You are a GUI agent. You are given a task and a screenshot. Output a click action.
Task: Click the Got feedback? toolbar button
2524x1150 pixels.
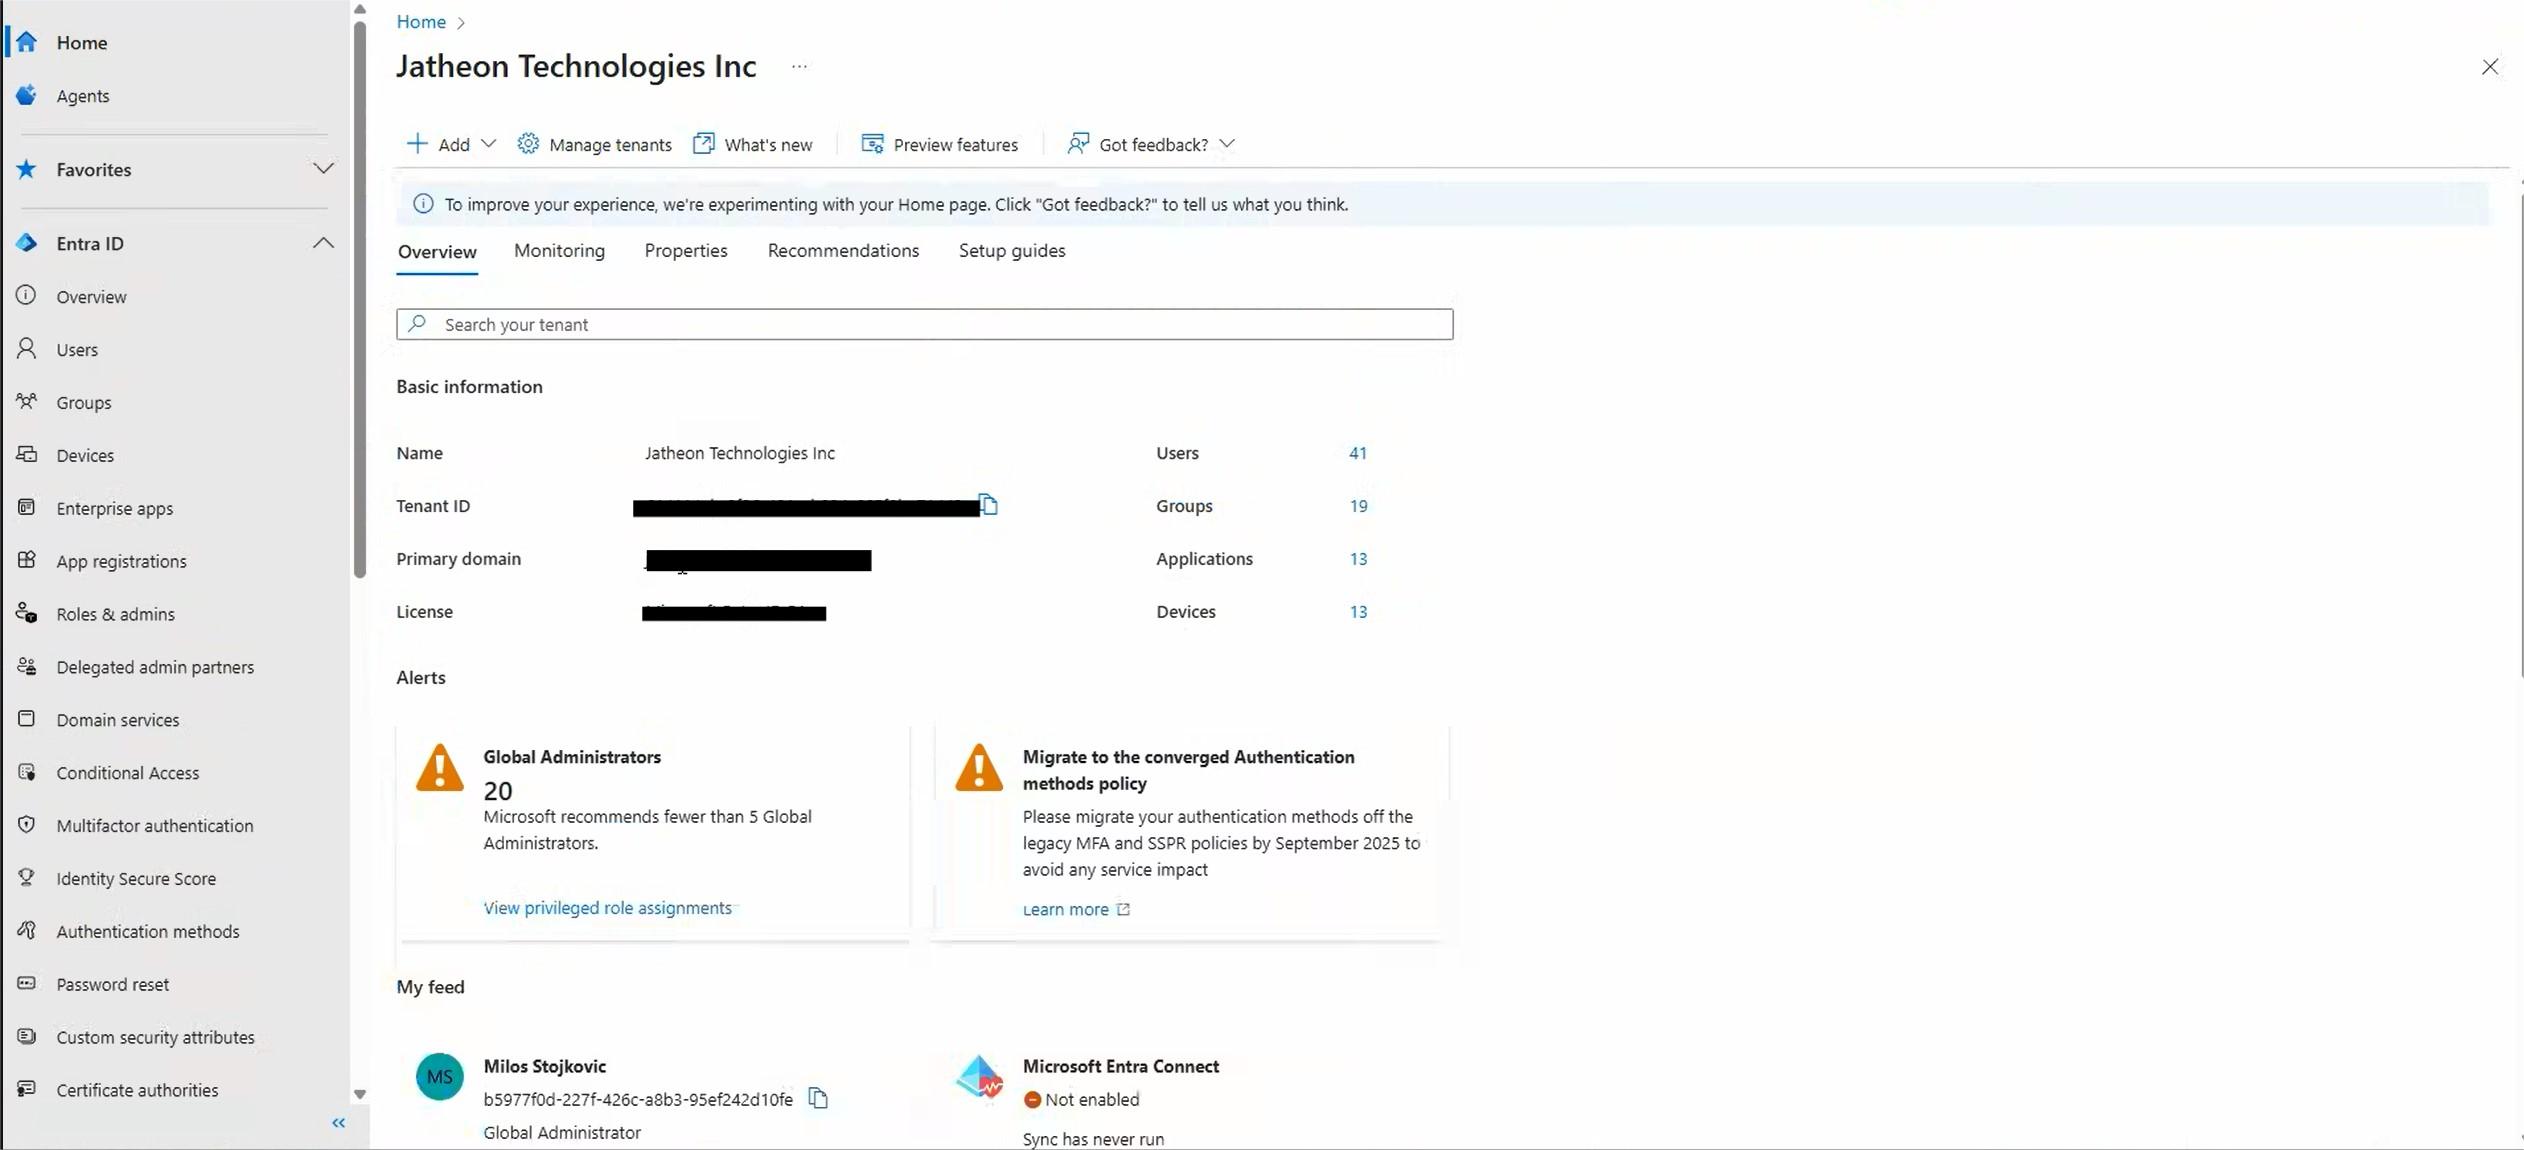pyautogui.click(x=1151, y=144)
